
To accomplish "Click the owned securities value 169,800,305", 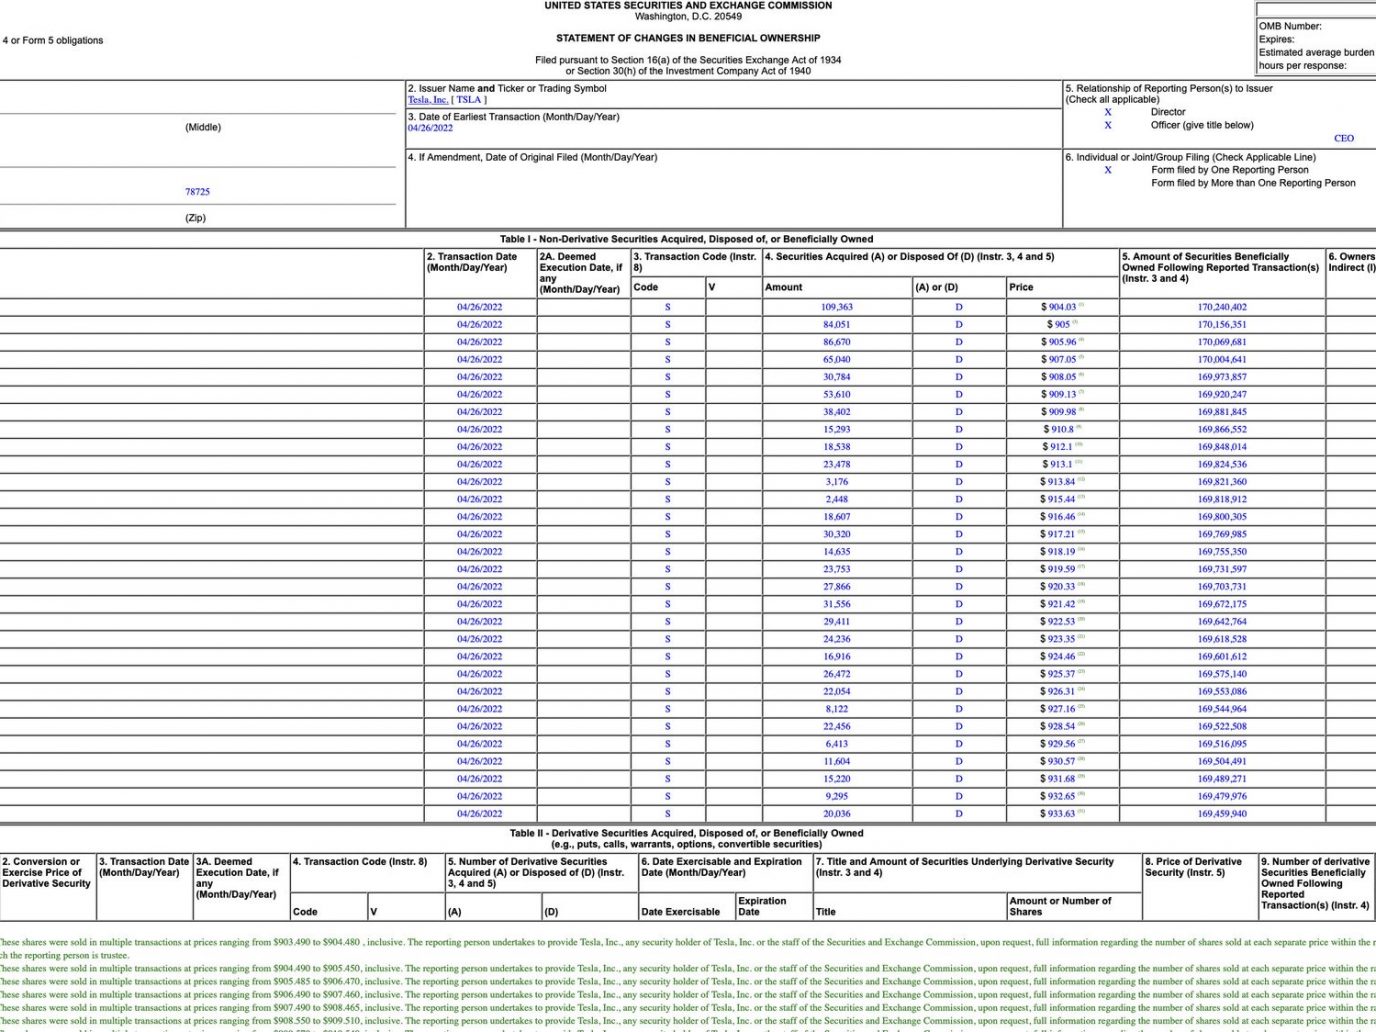I will (1222, 517).
